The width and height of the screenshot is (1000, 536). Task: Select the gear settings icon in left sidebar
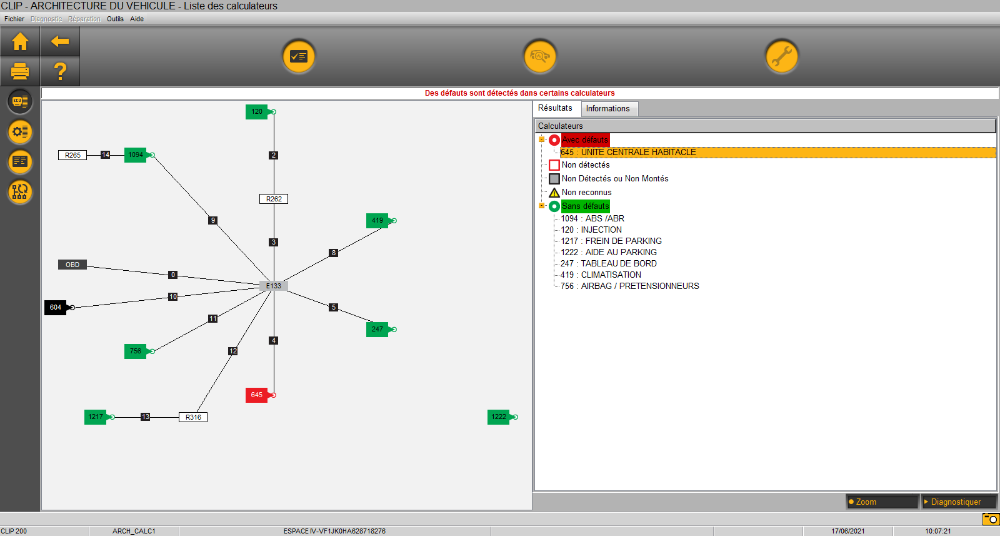pyautogui.click(x=19, y=131)
